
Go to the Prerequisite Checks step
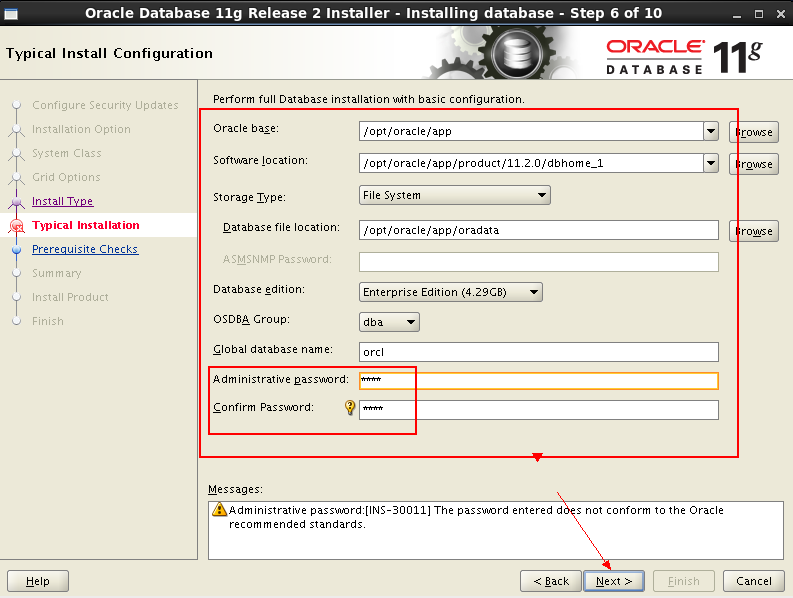pyautogui.click(x=85, y=249)
